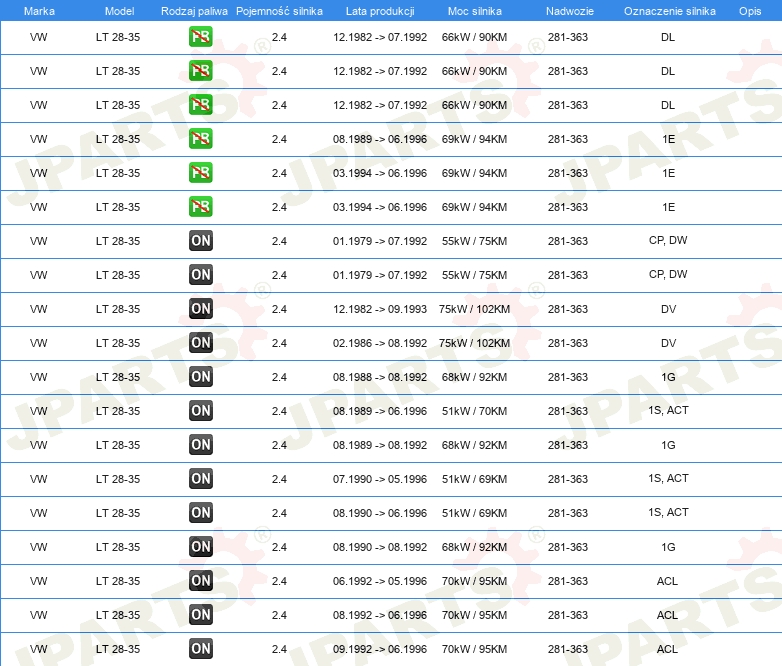The width and height of the screenshot is (782, 666).
Task: Select the date cell 06.1992 -> 05.1996
Action: (380, 581)
